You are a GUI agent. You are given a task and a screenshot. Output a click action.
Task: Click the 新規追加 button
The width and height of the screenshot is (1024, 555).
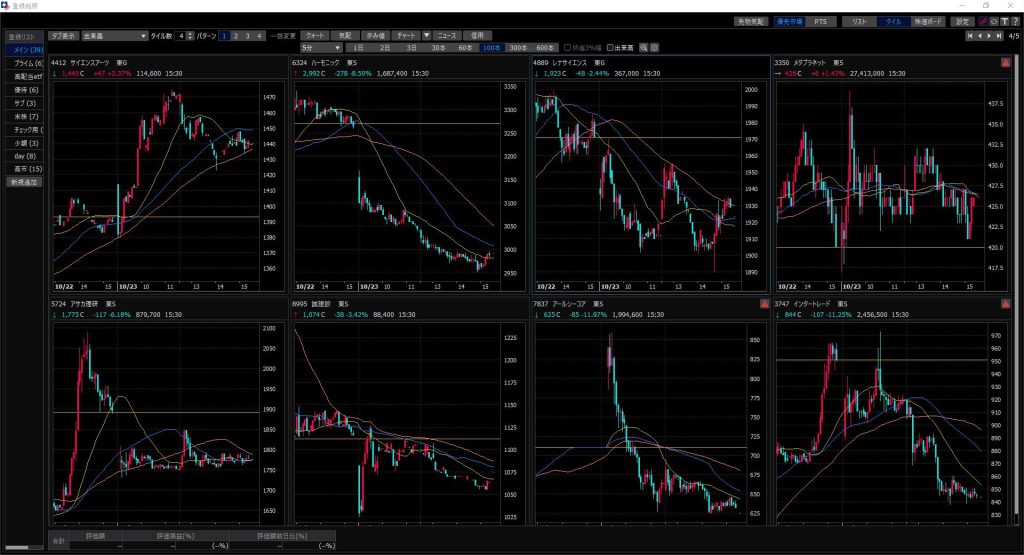coord(23,182)
